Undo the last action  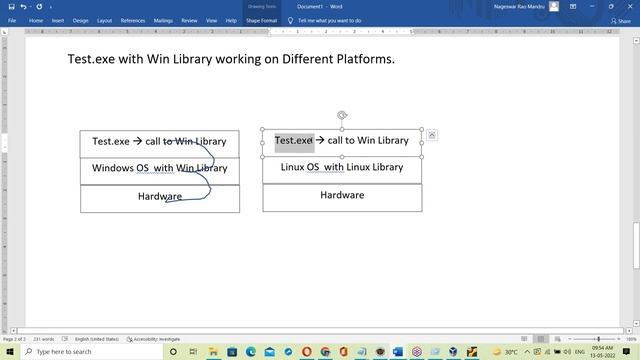click(23, 7)
